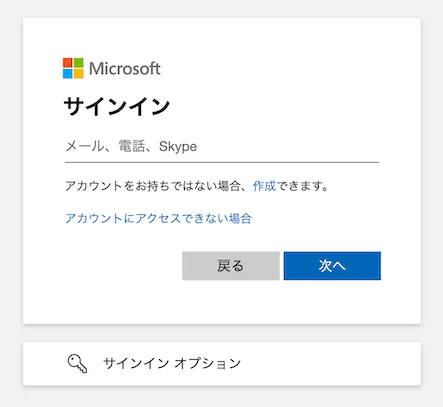
Task: Click the Microsoft wordmark text
Action: pyautogui.click(x=125, y=68)
